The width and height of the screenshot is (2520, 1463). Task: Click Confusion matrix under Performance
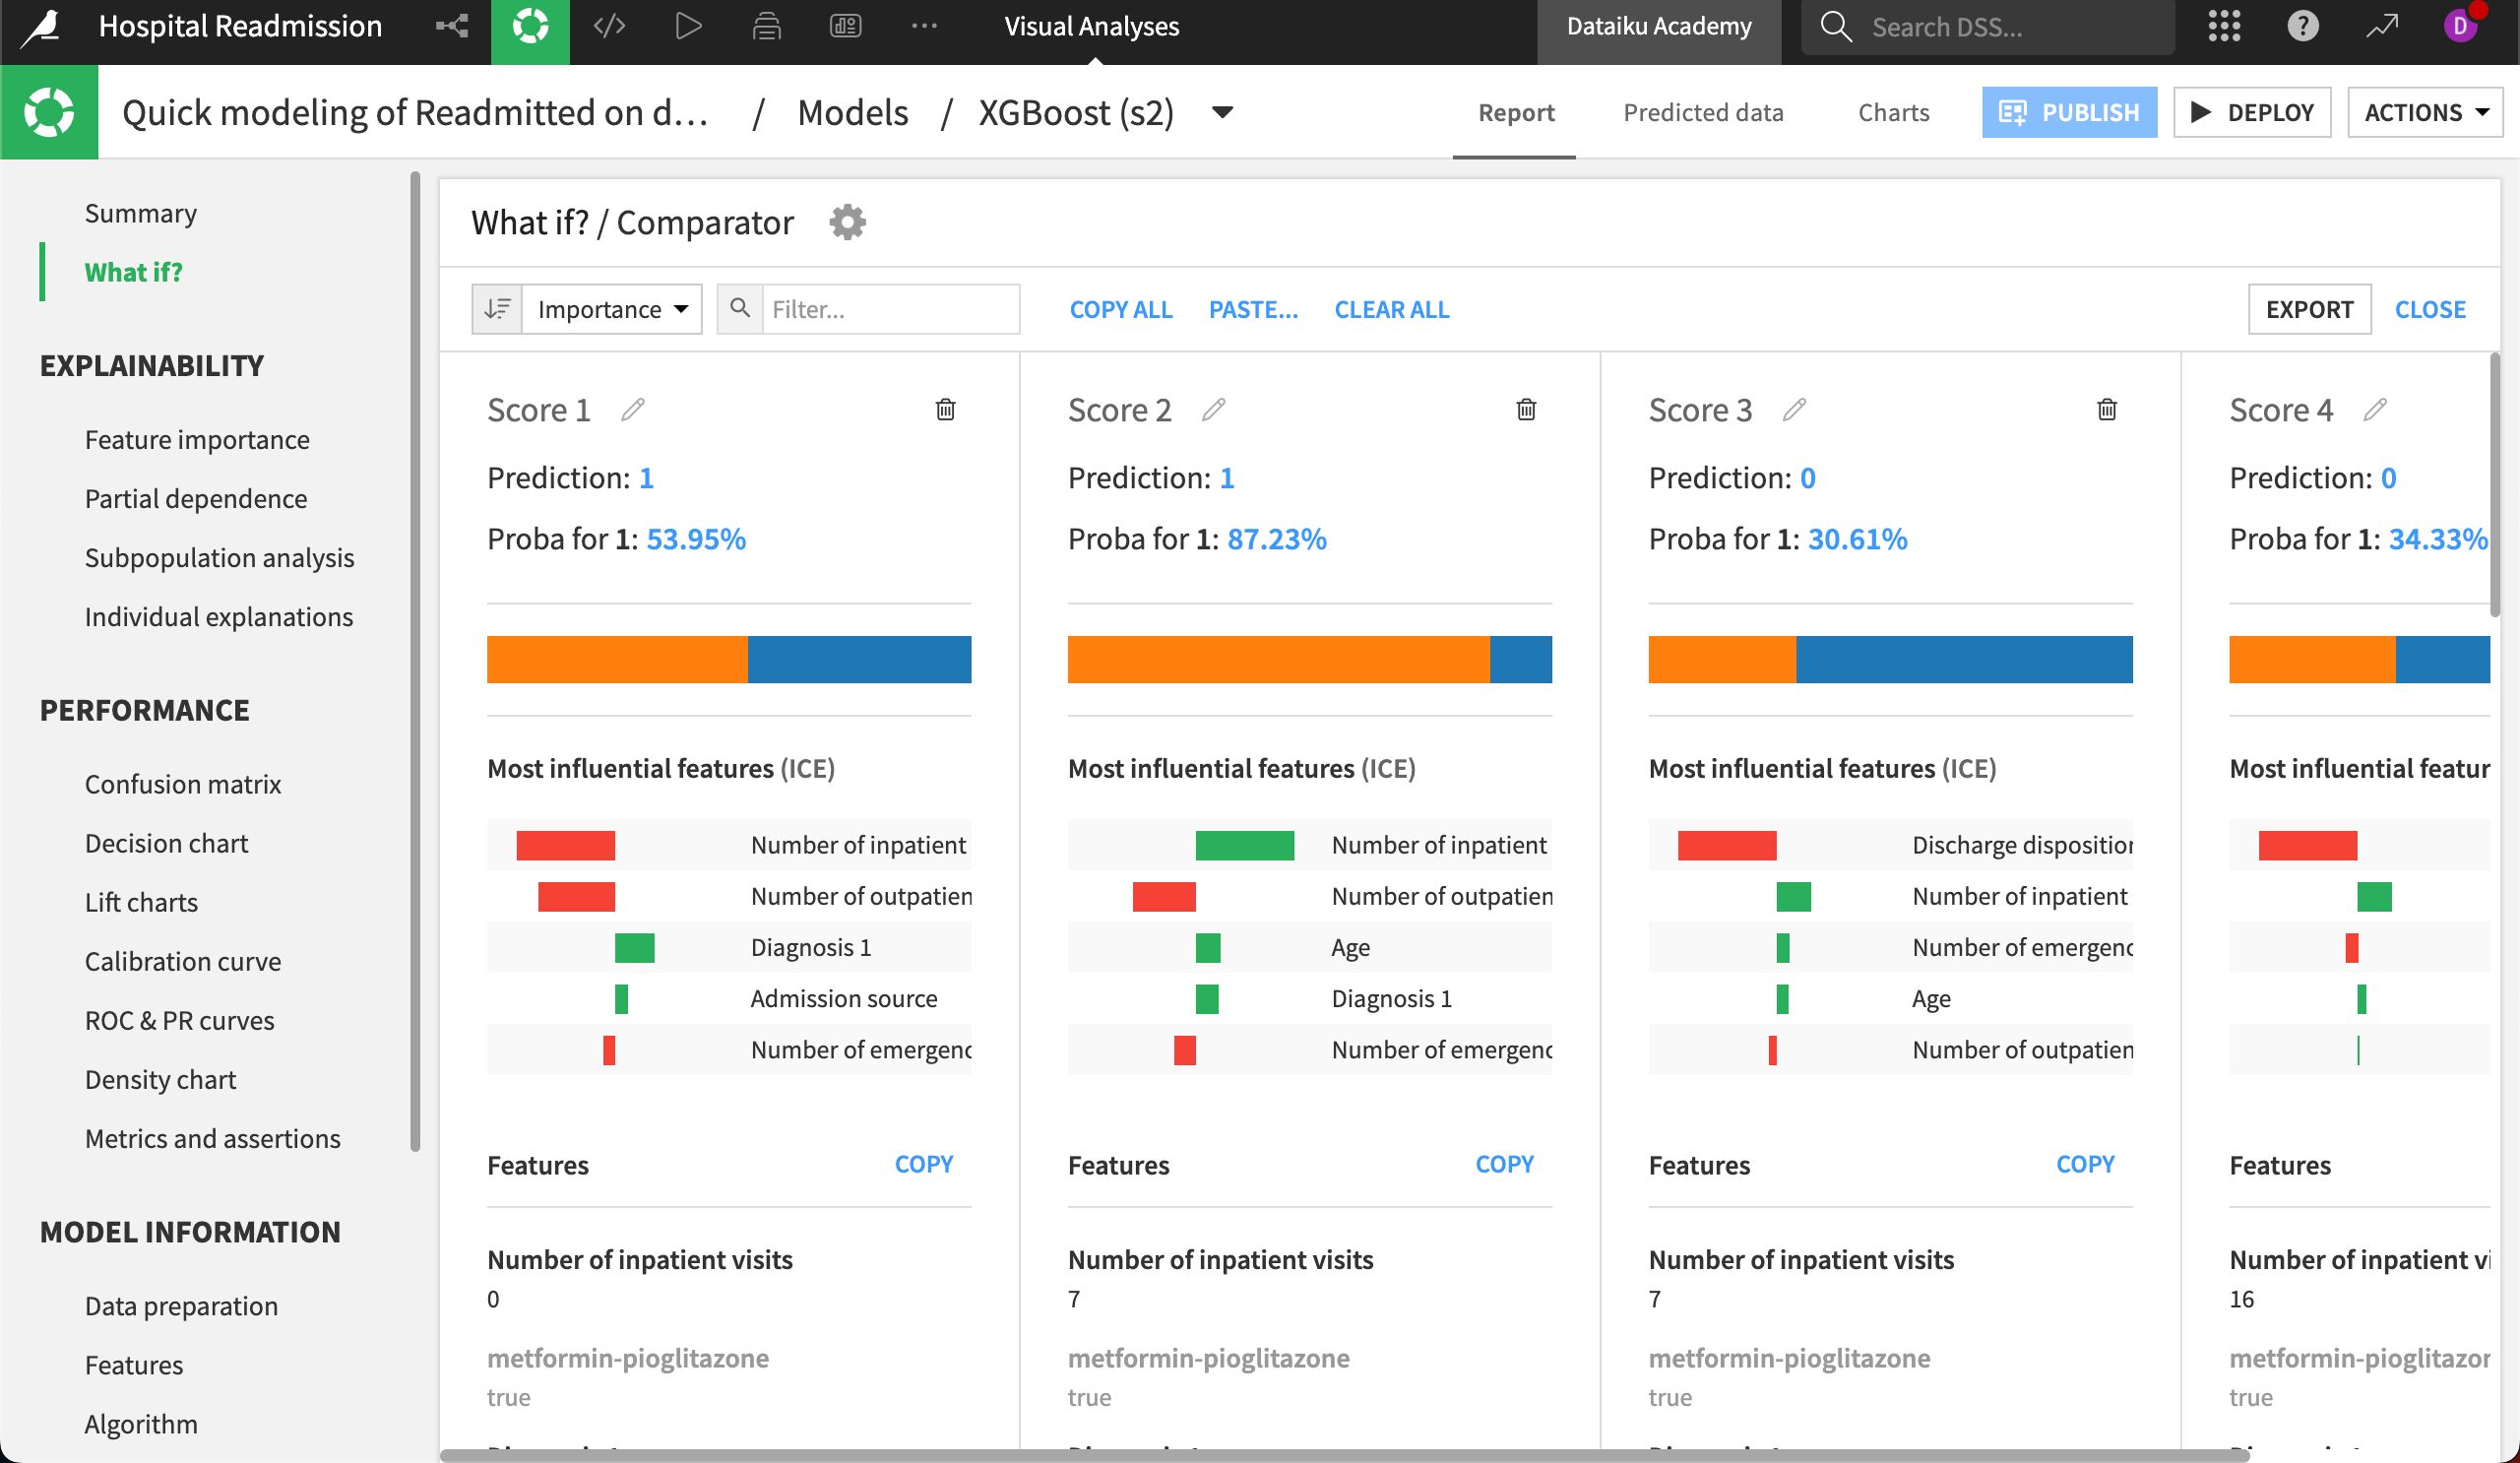tap(183, 784)
